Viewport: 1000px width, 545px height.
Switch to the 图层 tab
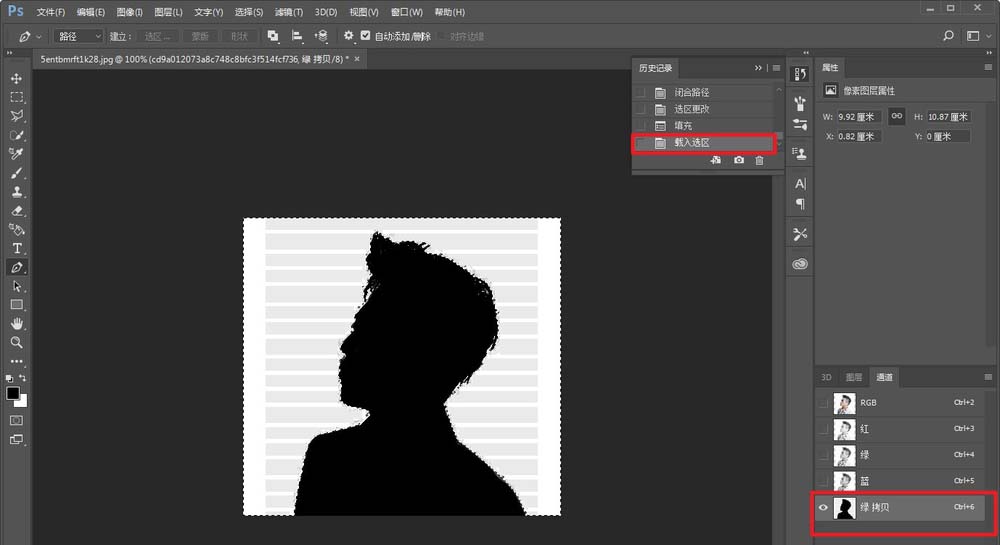click(854, 377)
